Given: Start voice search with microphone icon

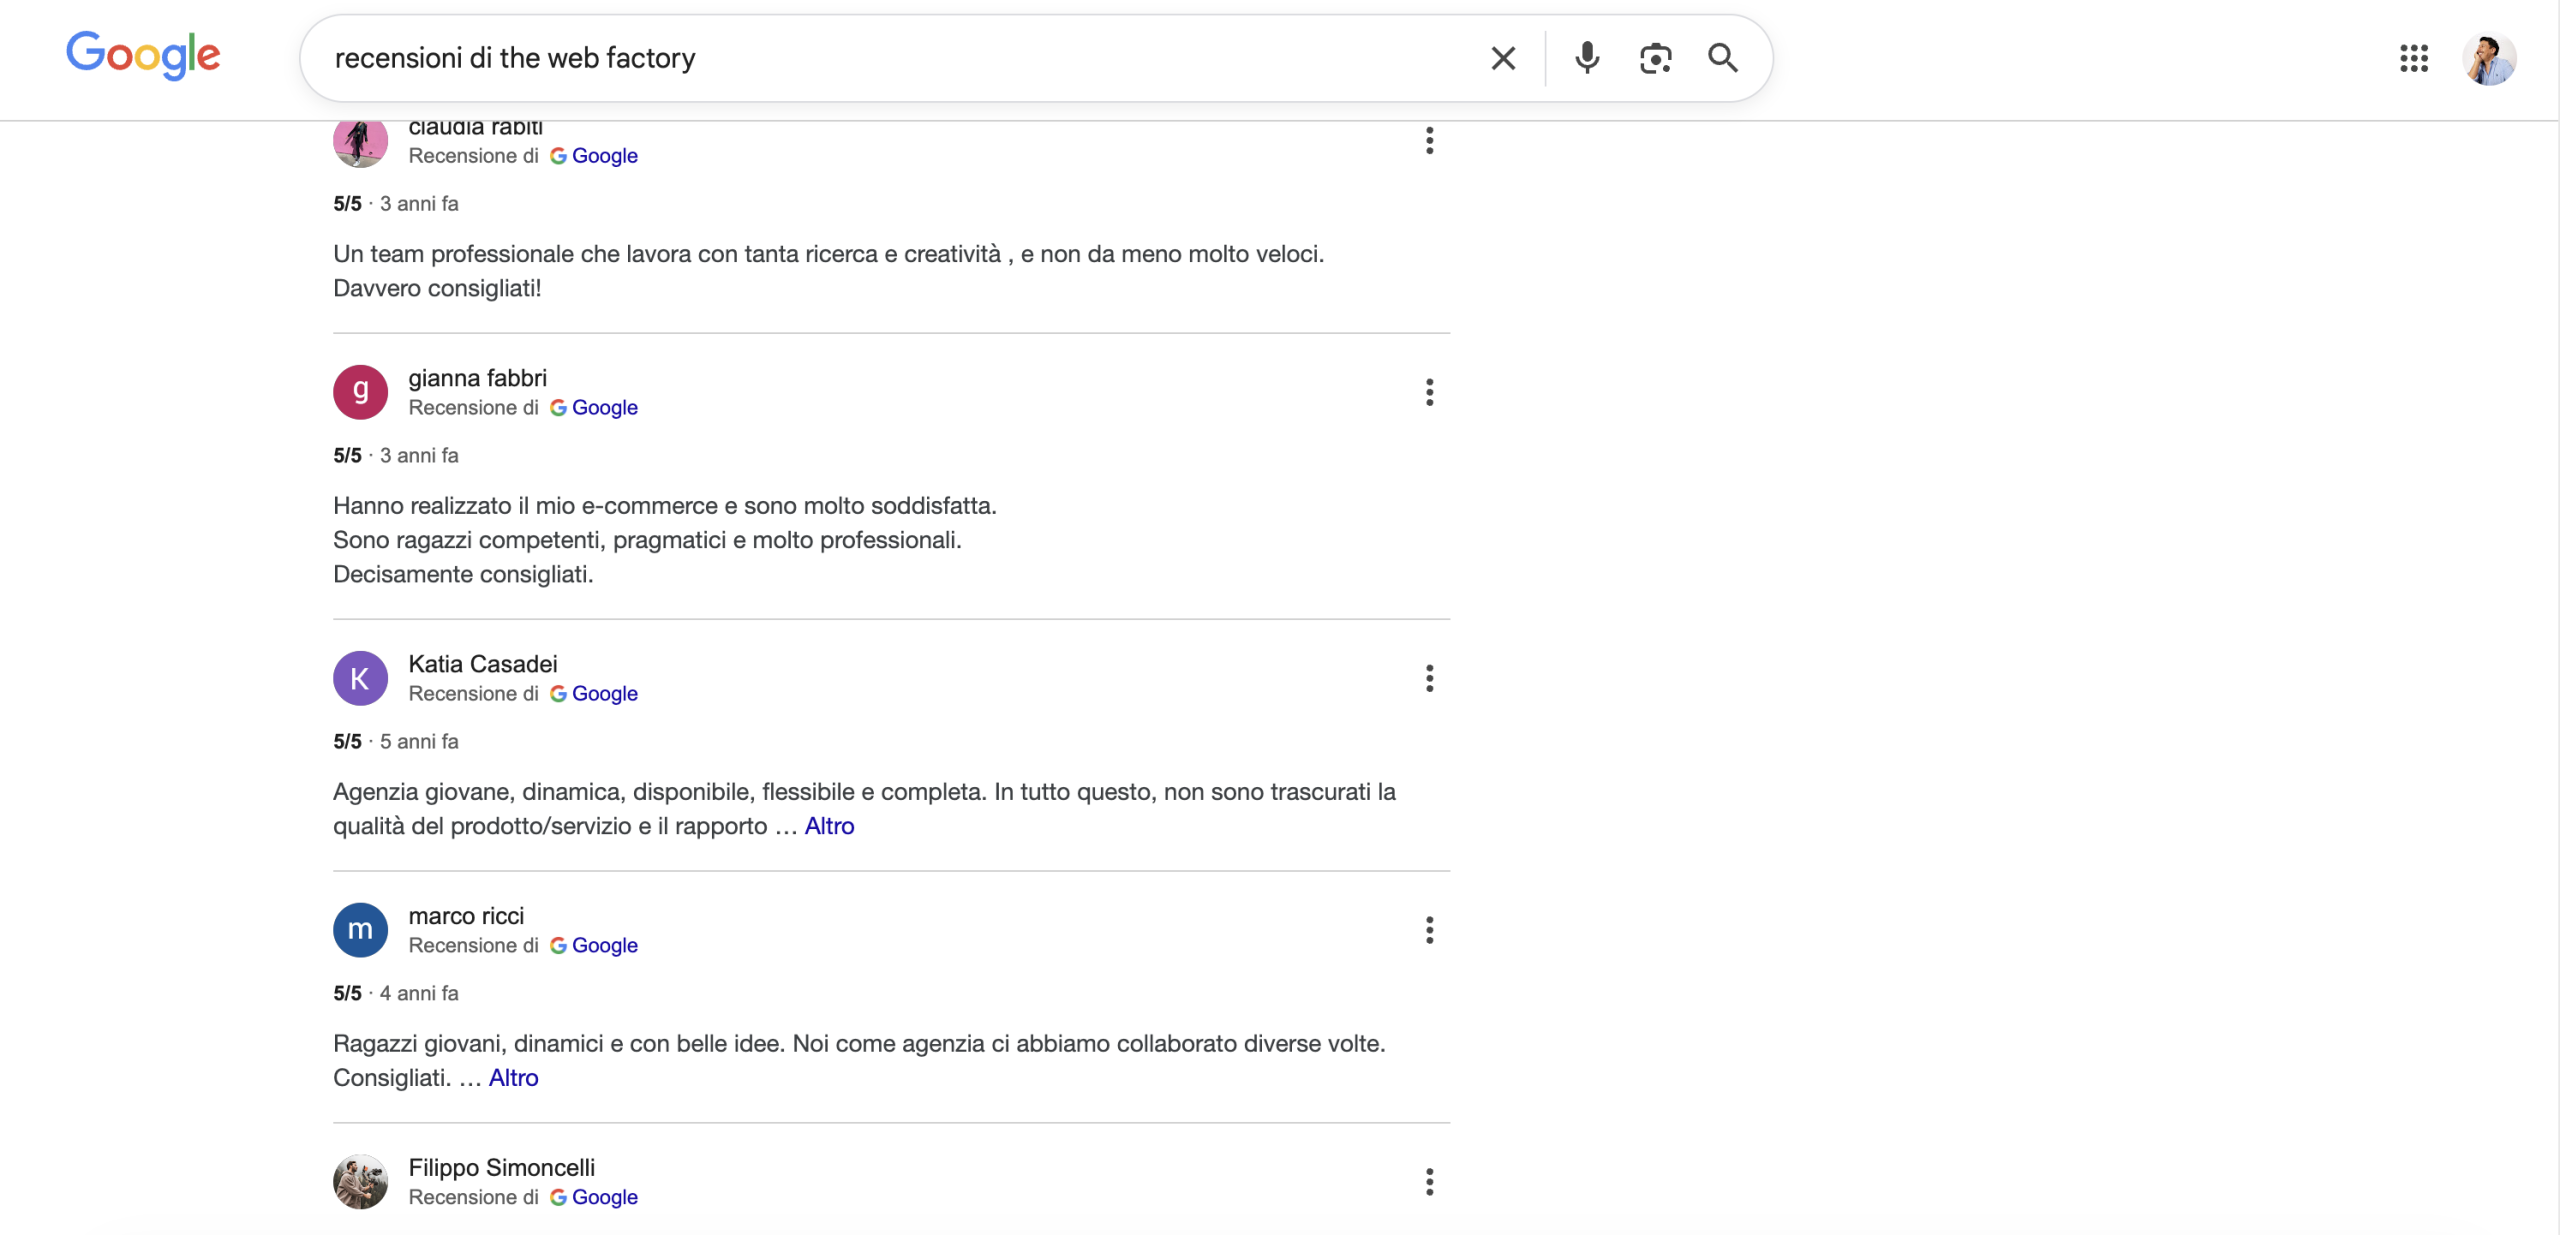Looking at the screenshot, I should point(1586,58).
